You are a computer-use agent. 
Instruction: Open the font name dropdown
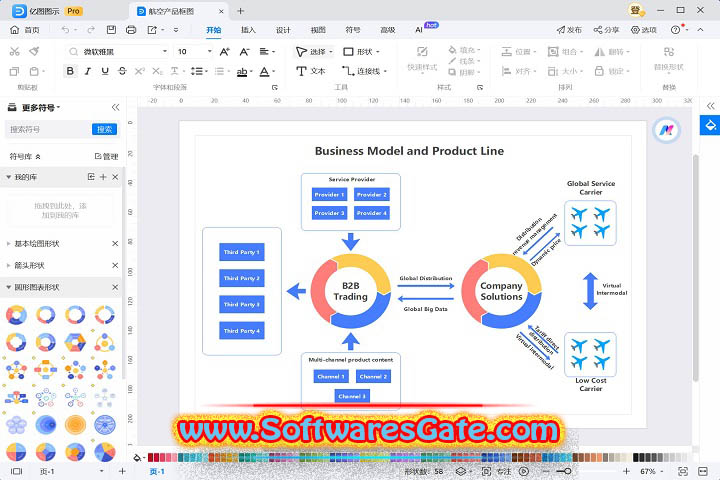pyautogui.click(x=165, y=51)
